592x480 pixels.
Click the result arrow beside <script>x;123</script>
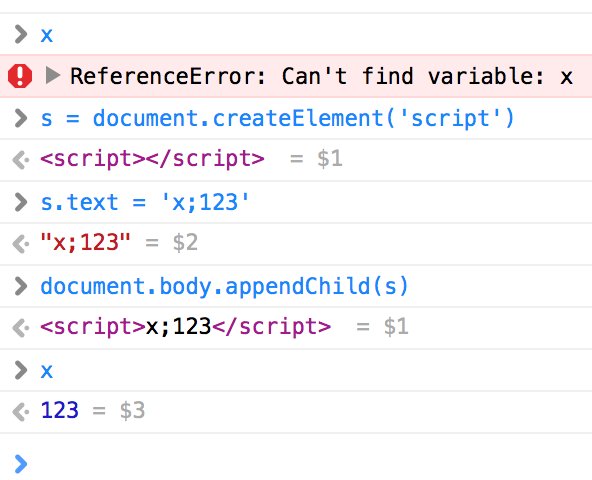(21, 328)
